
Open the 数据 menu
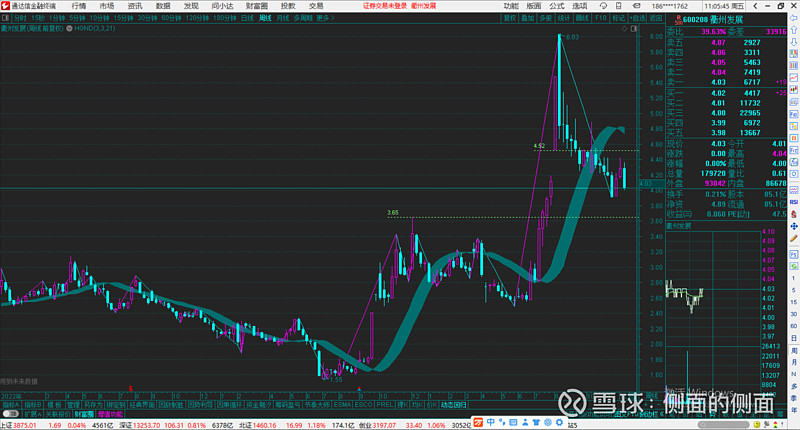163,6
